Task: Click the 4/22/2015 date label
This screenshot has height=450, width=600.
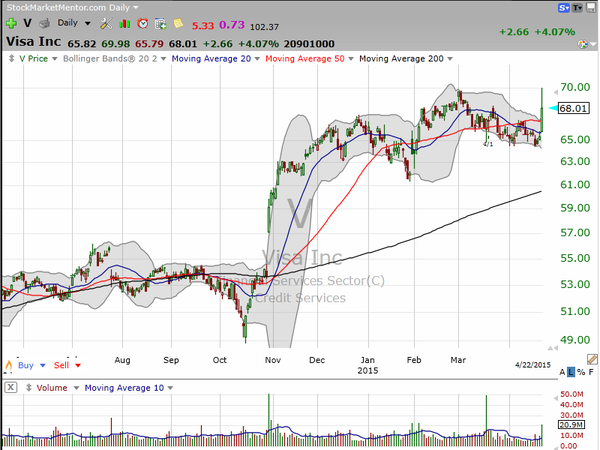Action: coord(533,365)
